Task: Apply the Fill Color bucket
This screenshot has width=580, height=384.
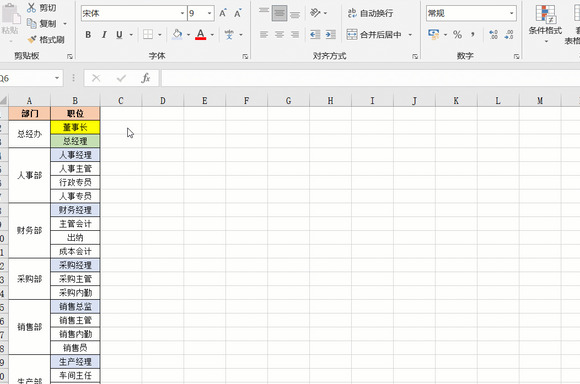Action: (x=177, y=34)
